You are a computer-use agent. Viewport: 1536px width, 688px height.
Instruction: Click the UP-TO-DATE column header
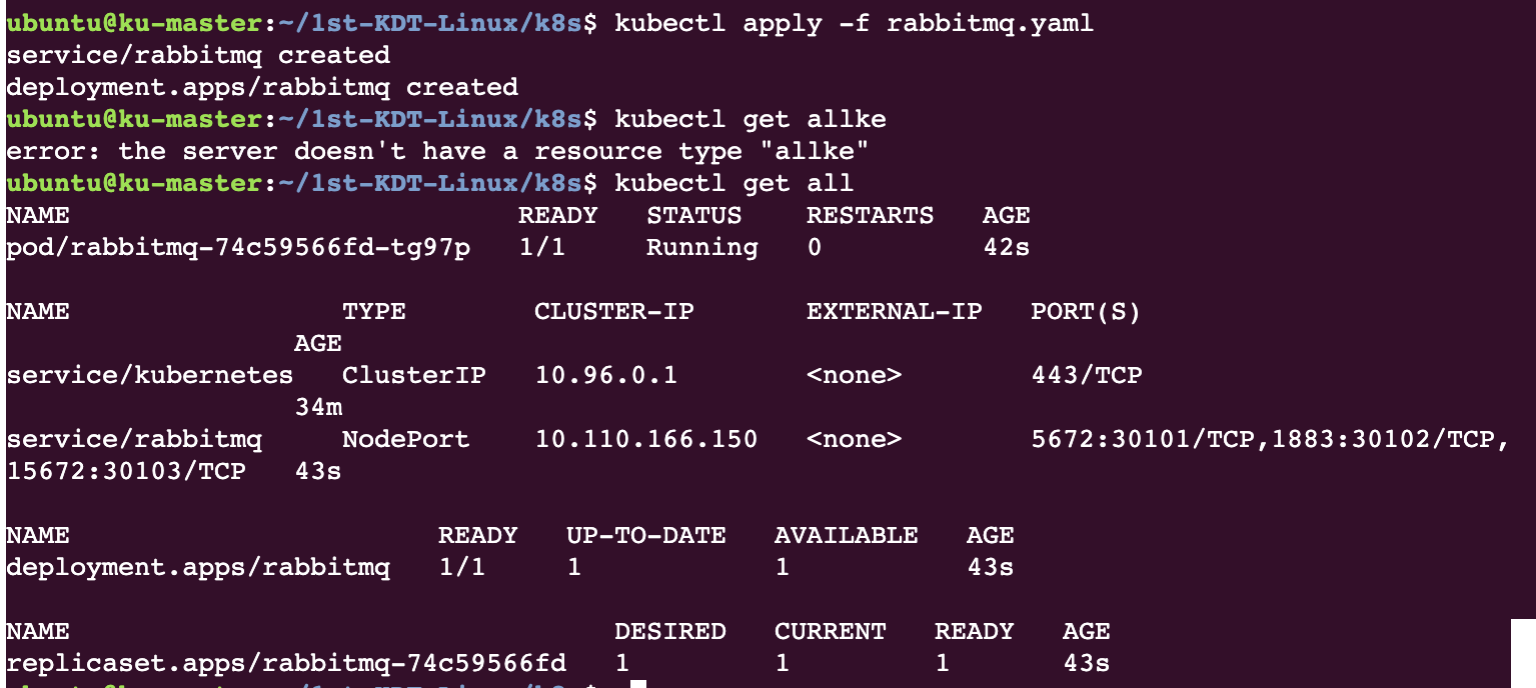646,535
